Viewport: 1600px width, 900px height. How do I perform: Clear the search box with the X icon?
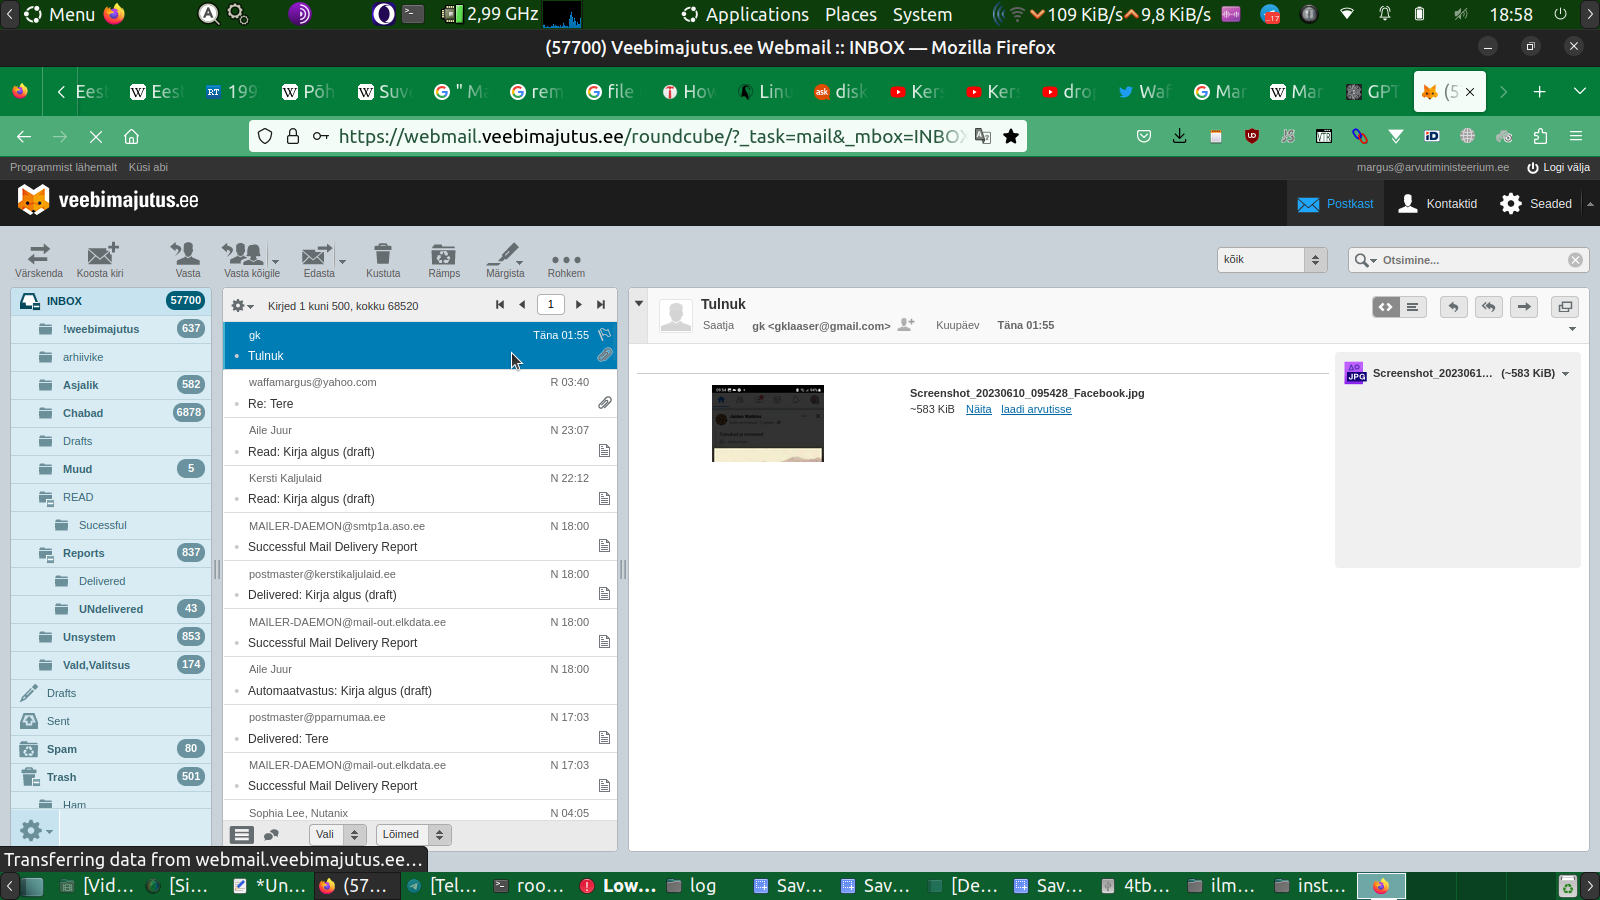click(1575, 260)
